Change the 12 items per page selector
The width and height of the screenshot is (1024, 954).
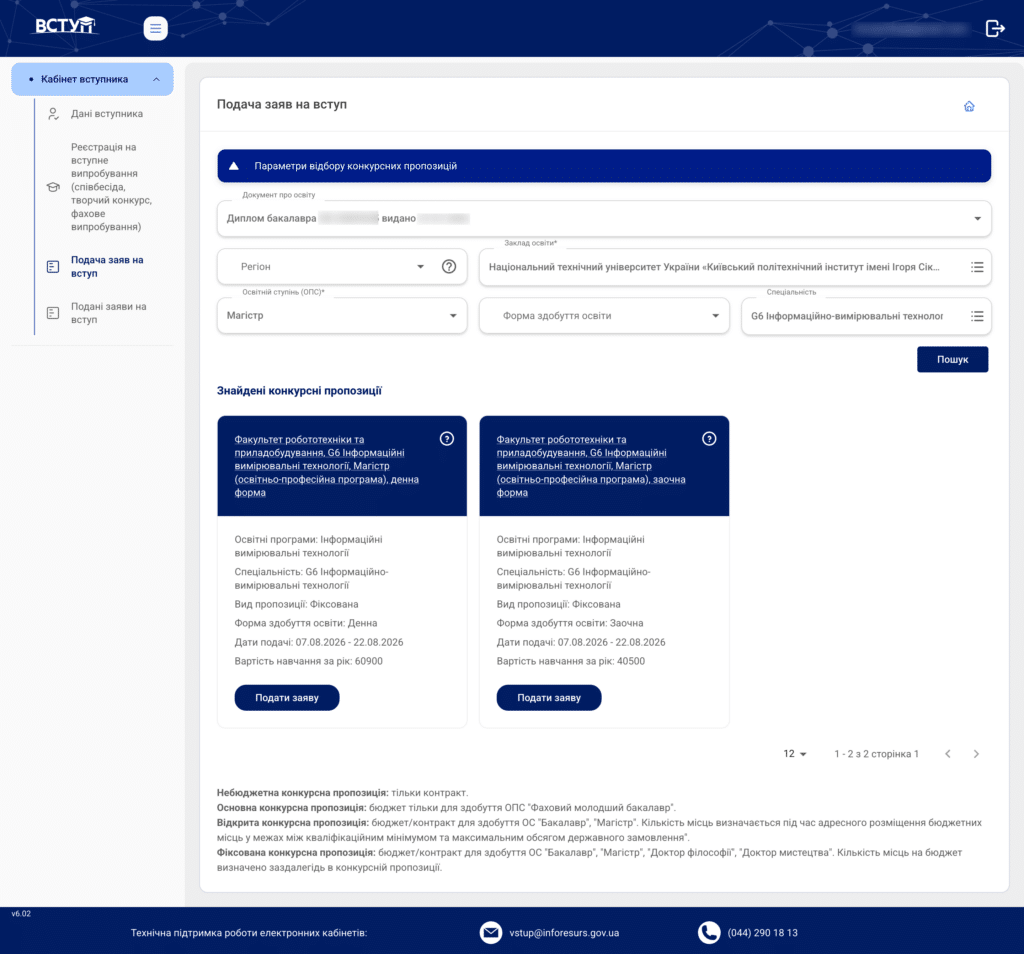coord(795,754)
